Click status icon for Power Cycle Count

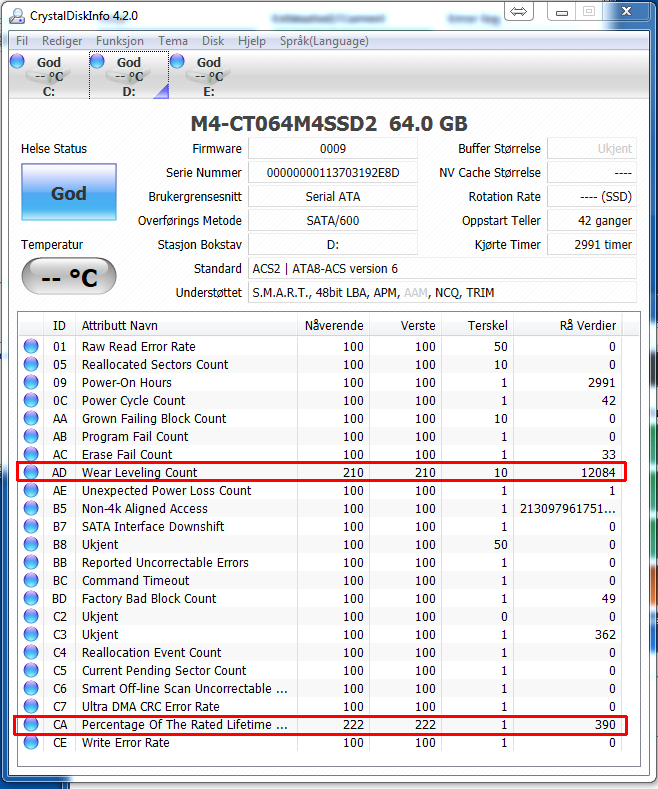[31, 401]
